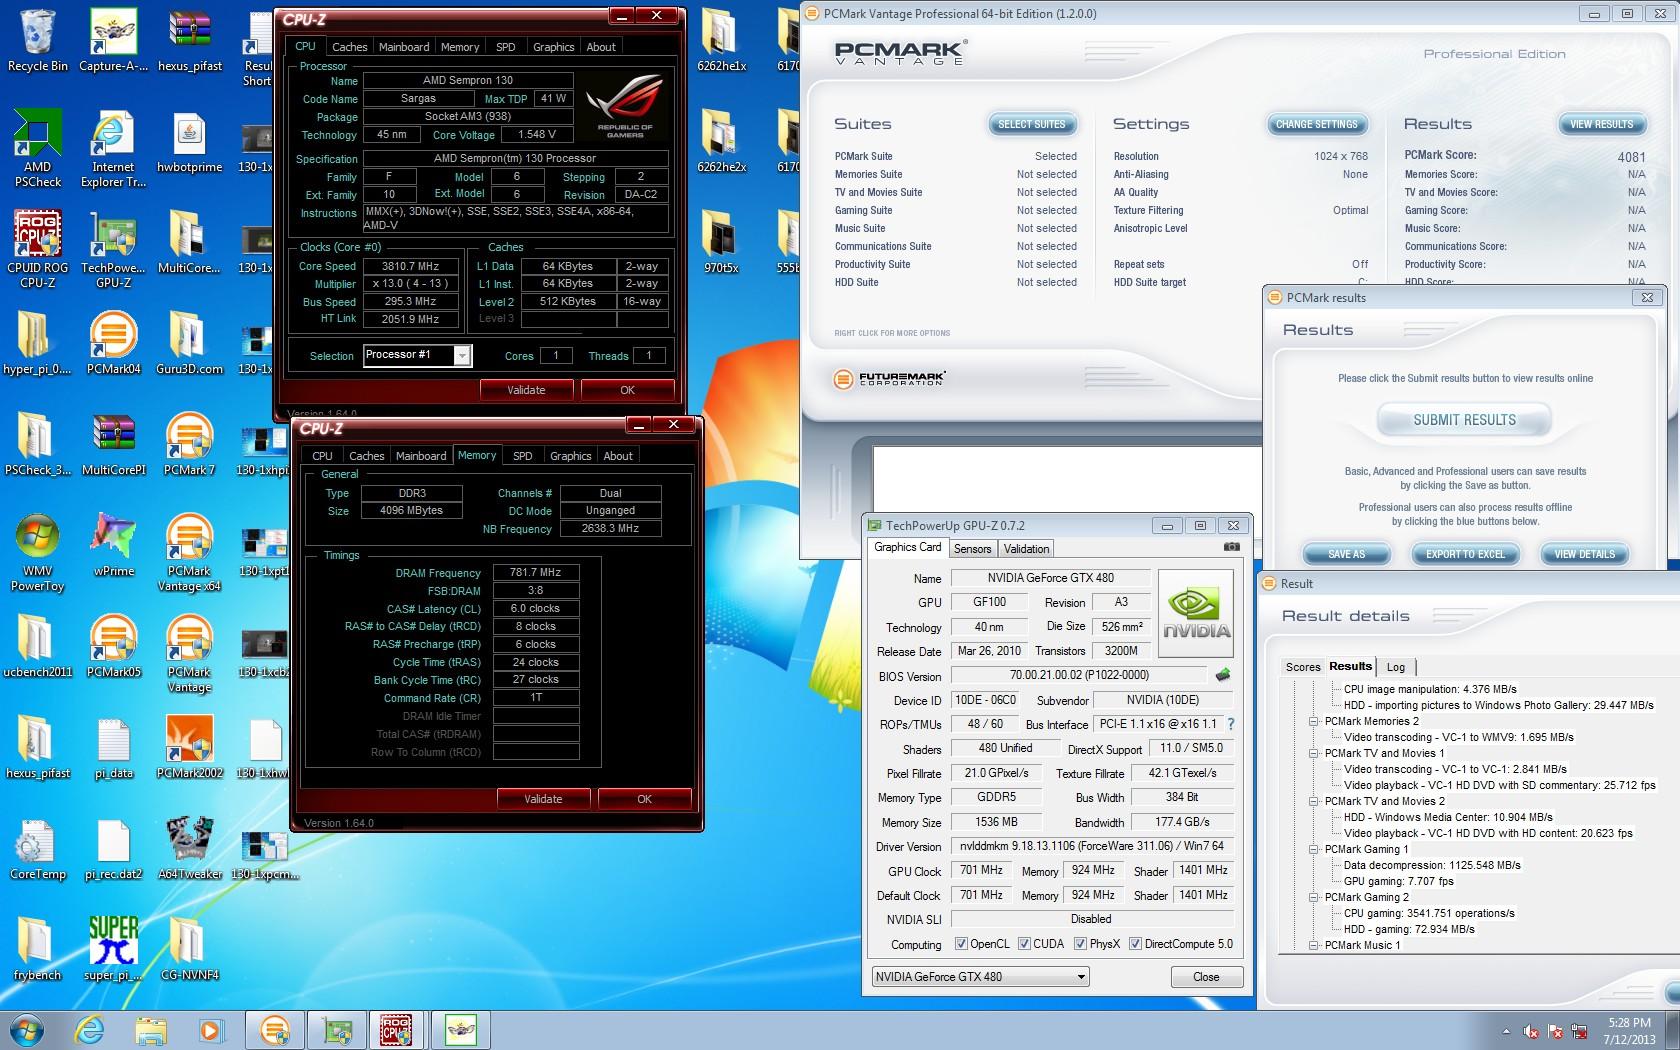This screenshot has width=1680, height=1050.
Task: Select the 'CPU image manipulation: 4.376 MB/s' row
Action: pyautogui.click(x=1430, y=689)
